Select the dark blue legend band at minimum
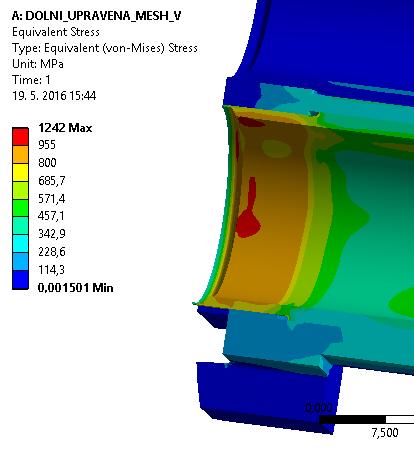414x455 pixels. [20, 280]
